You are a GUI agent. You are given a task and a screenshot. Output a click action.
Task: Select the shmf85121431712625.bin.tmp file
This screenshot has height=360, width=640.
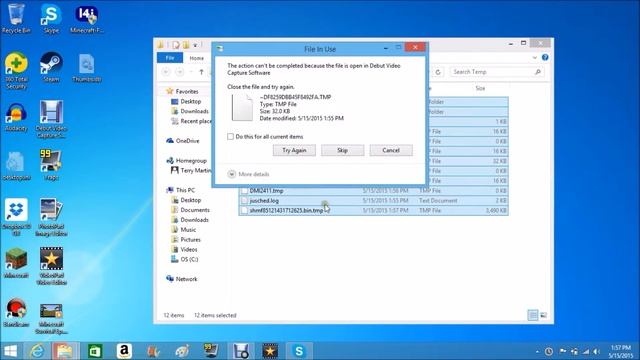(x=286, y=210)
